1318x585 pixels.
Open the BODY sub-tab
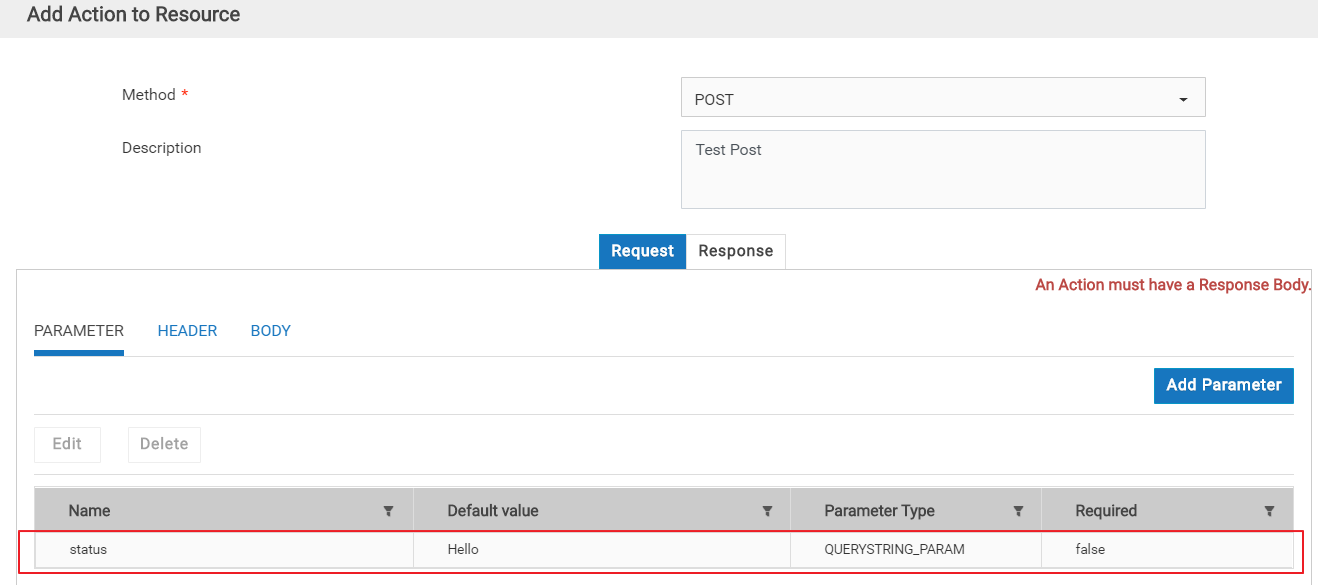tap(270, 331)
